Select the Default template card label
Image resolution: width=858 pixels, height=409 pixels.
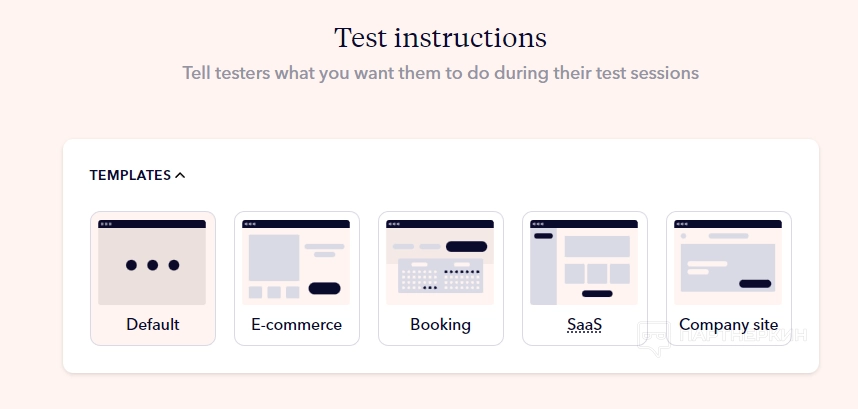[153, 325]
